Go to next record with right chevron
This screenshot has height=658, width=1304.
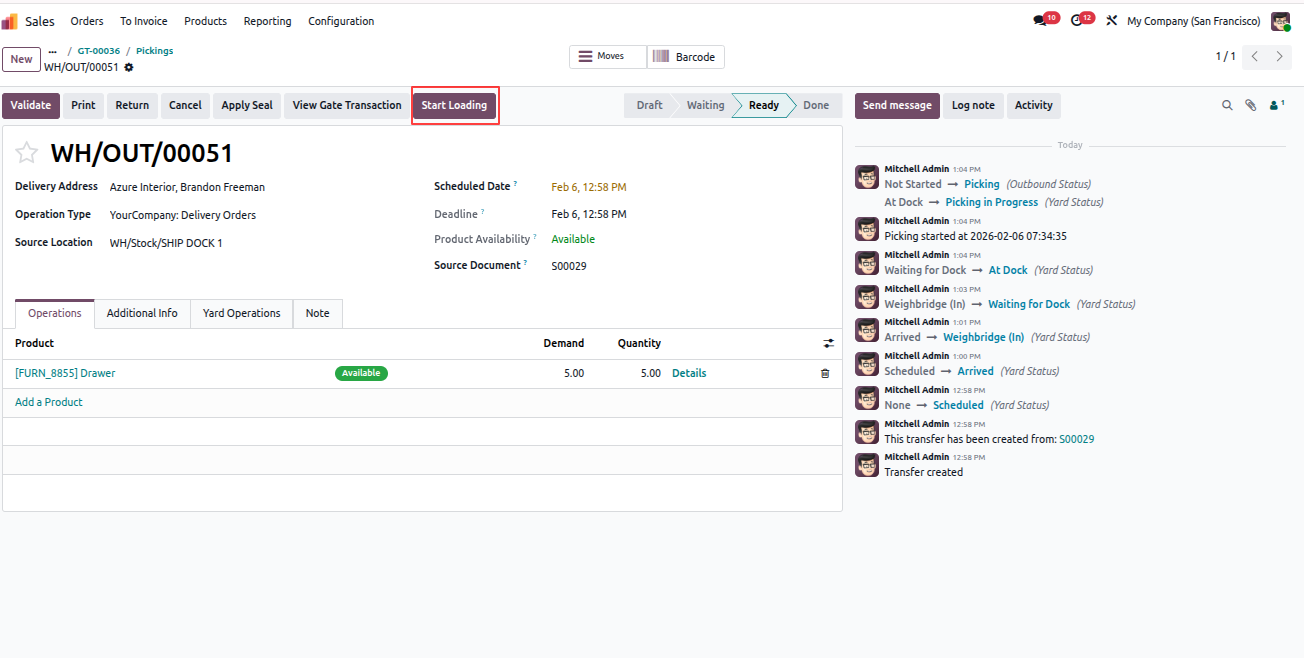[1280, 57]
